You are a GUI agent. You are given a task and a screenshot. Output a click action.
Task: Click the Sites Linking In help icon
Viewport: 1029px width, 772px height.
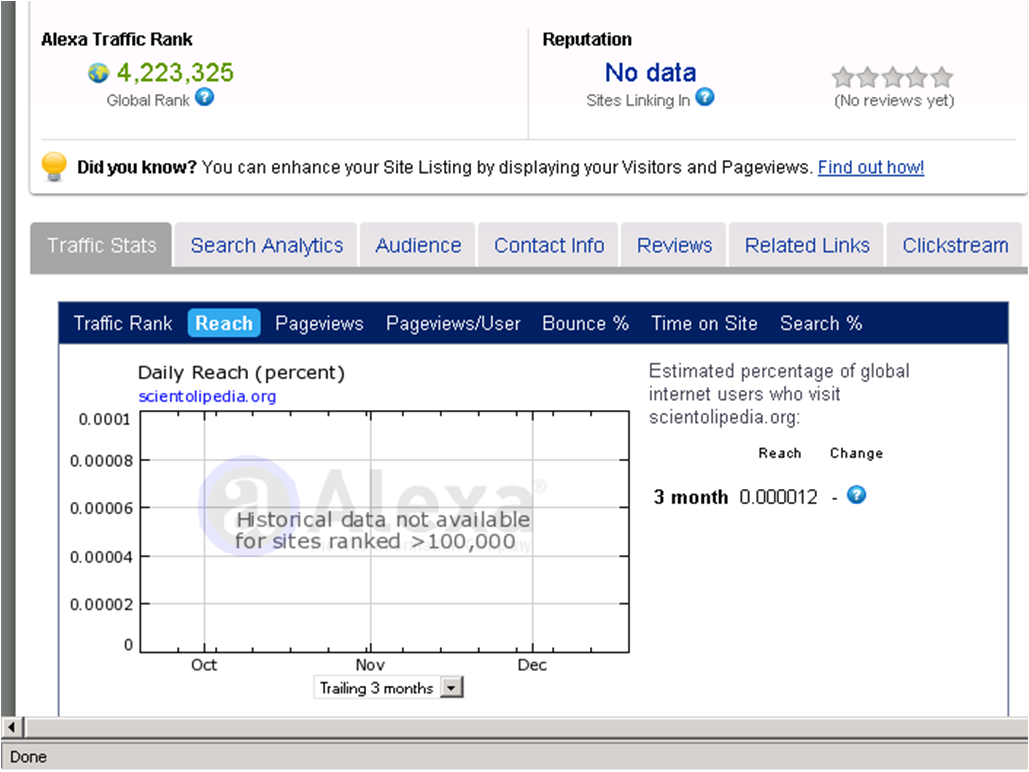click(705, 97)
